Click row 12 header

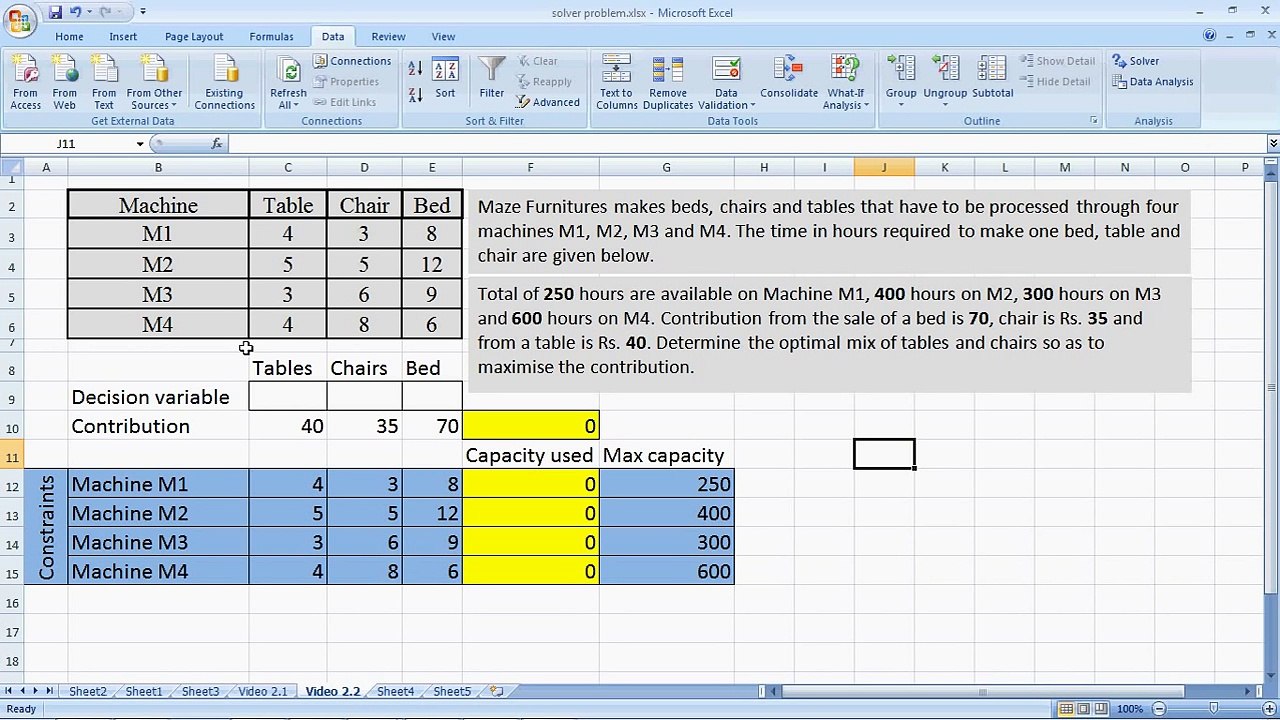click(12, 484)
